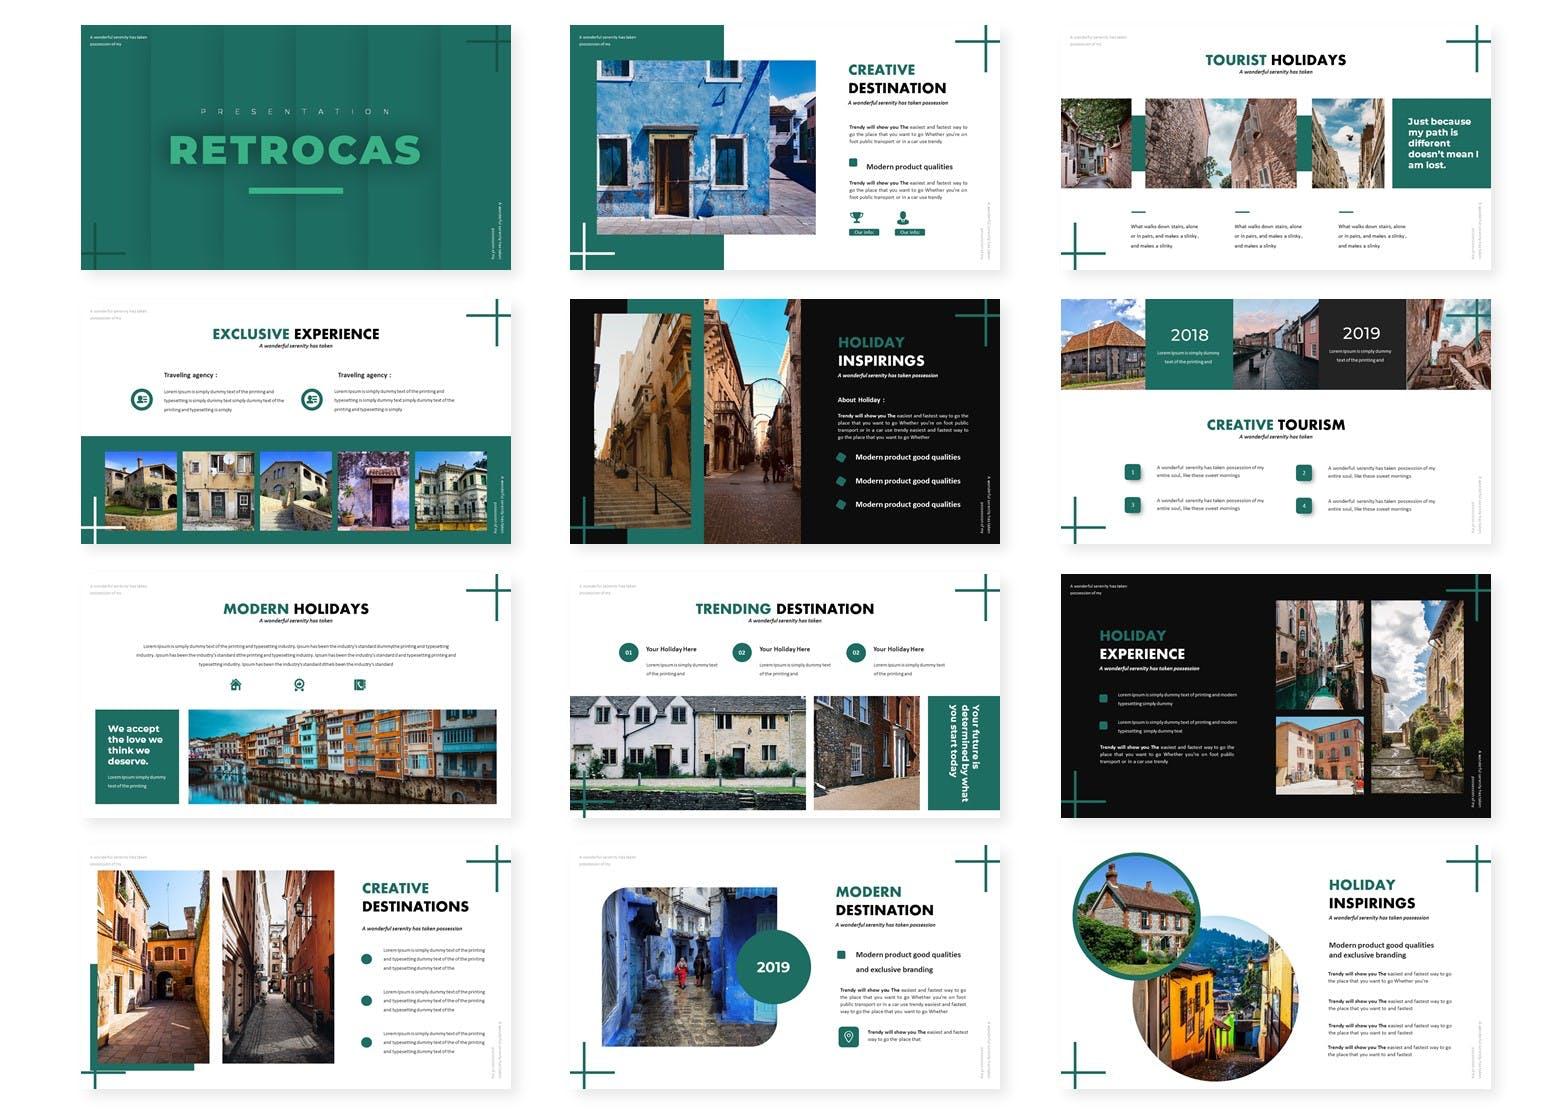Click the 2019 dark box on Creative Tourism slide
Image resolution: width=1560 pixels, height=1115 pixels.
click(x=1361, y=344)
